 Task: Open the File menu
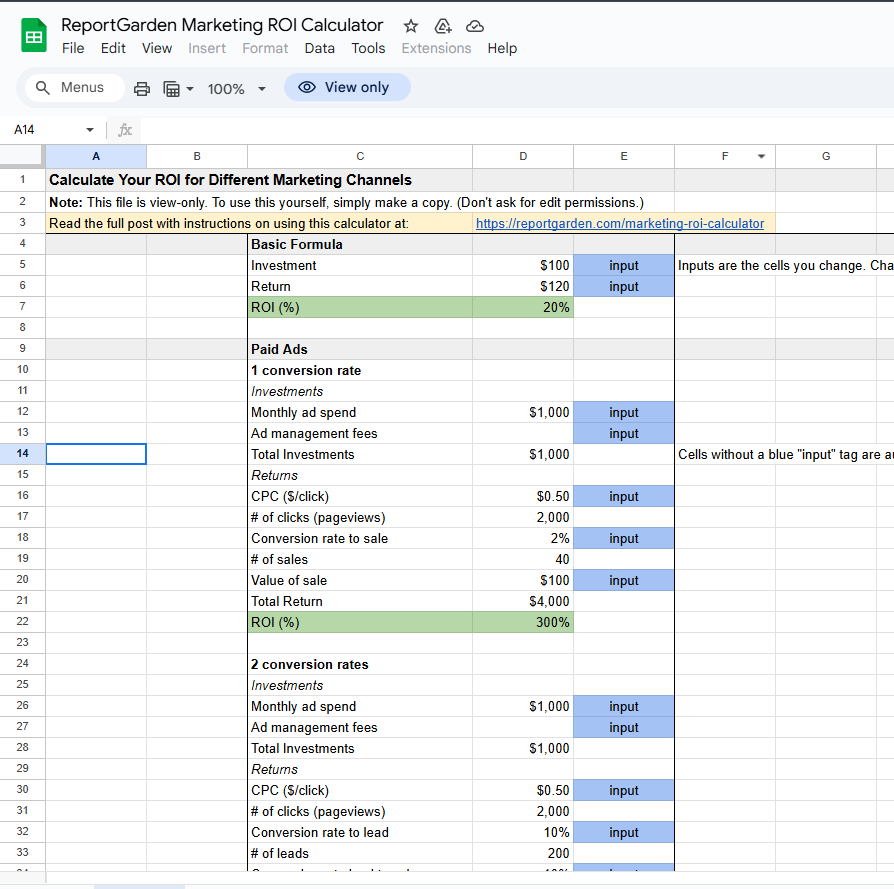coord(73,48)
